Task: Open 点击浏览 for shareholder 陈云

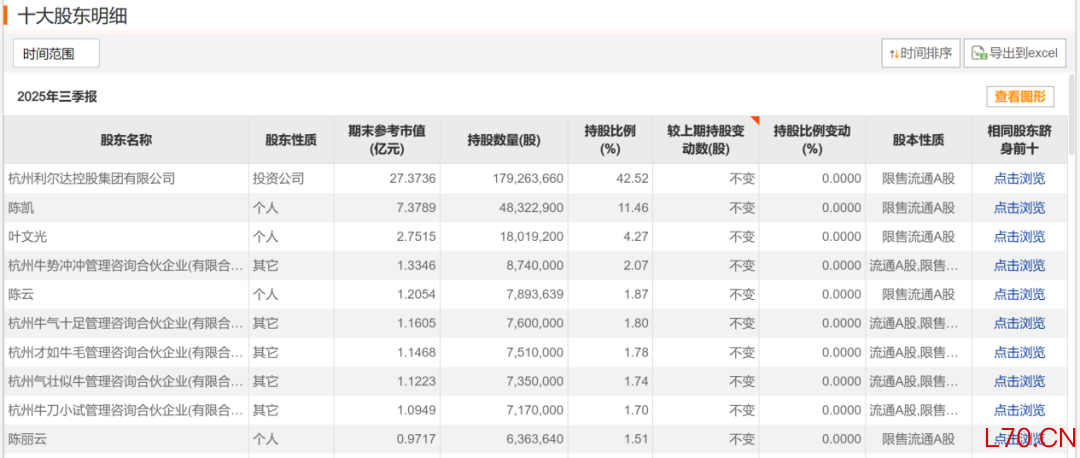Action: pos(1019,295)
